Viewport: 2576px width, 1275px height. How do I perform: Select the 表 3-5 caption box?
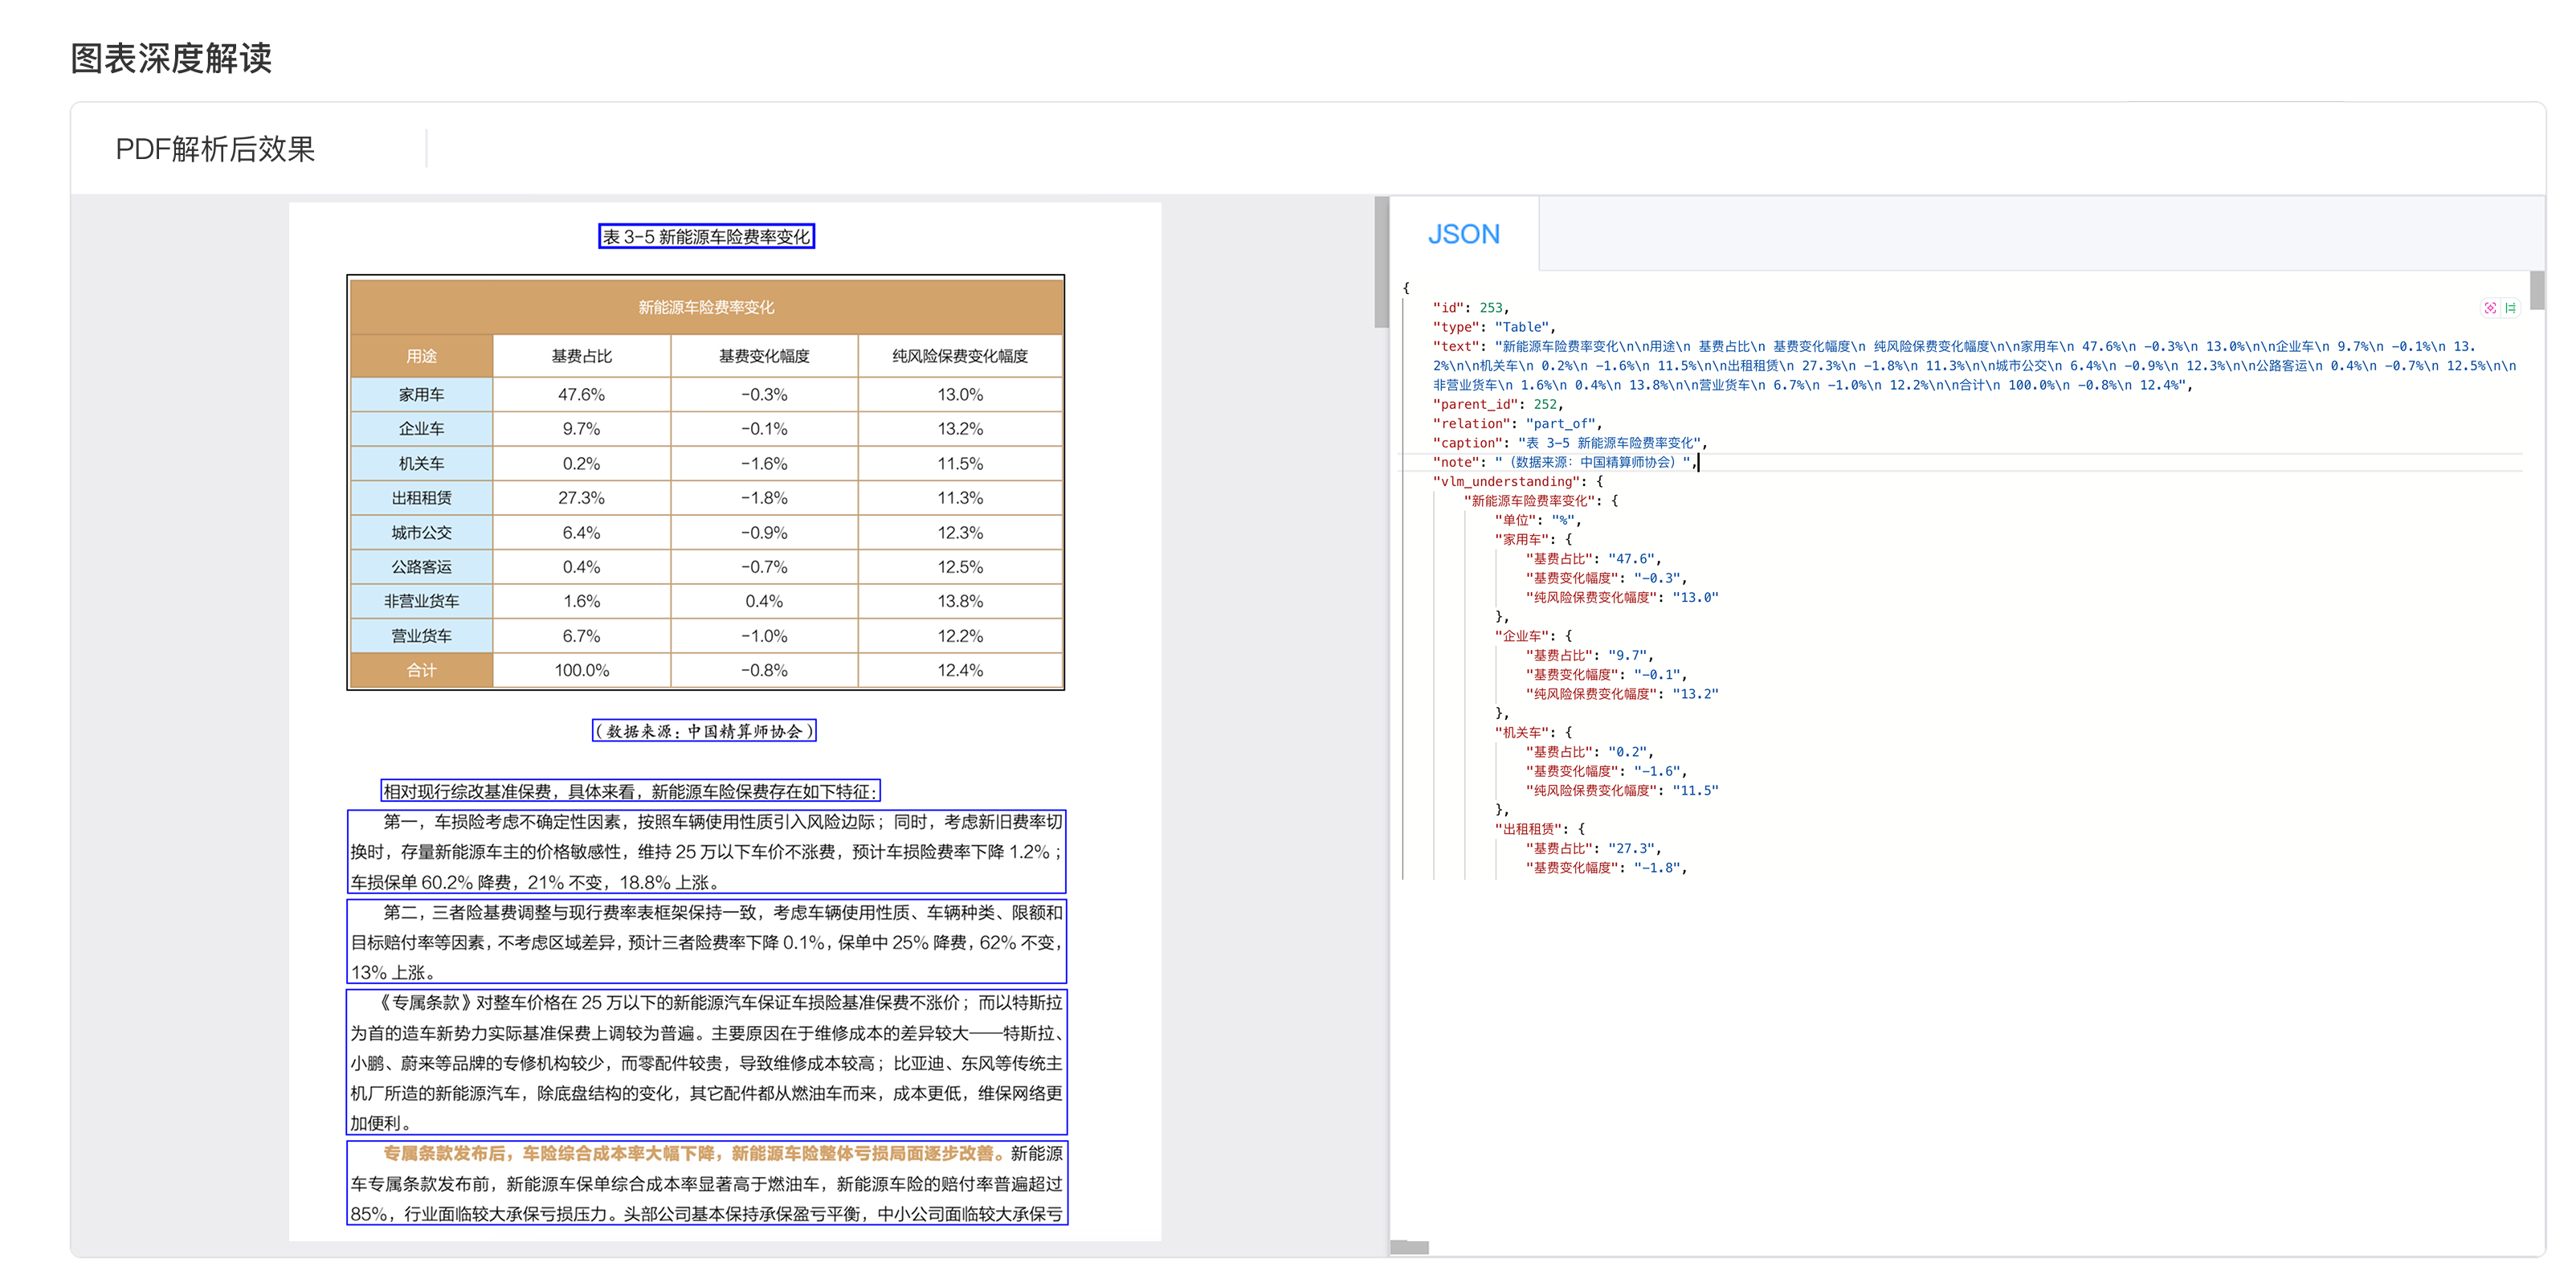tap(706, 237)
